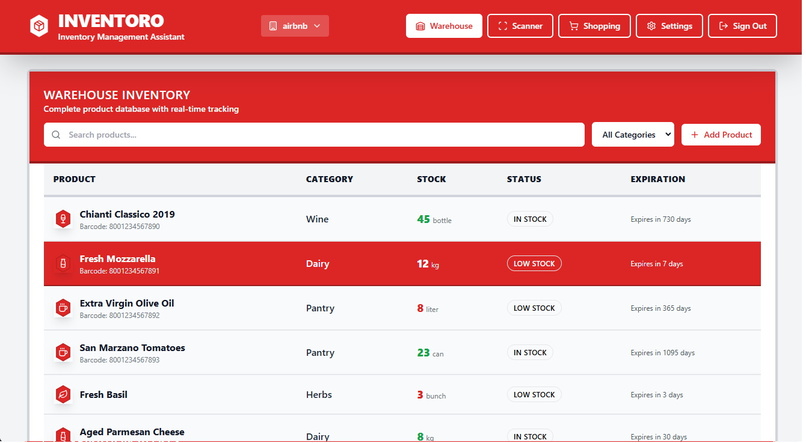The width and height of the screenshot is (806, 443).
Task: Click the PRODUCT column header
Action: click(75, 179)
